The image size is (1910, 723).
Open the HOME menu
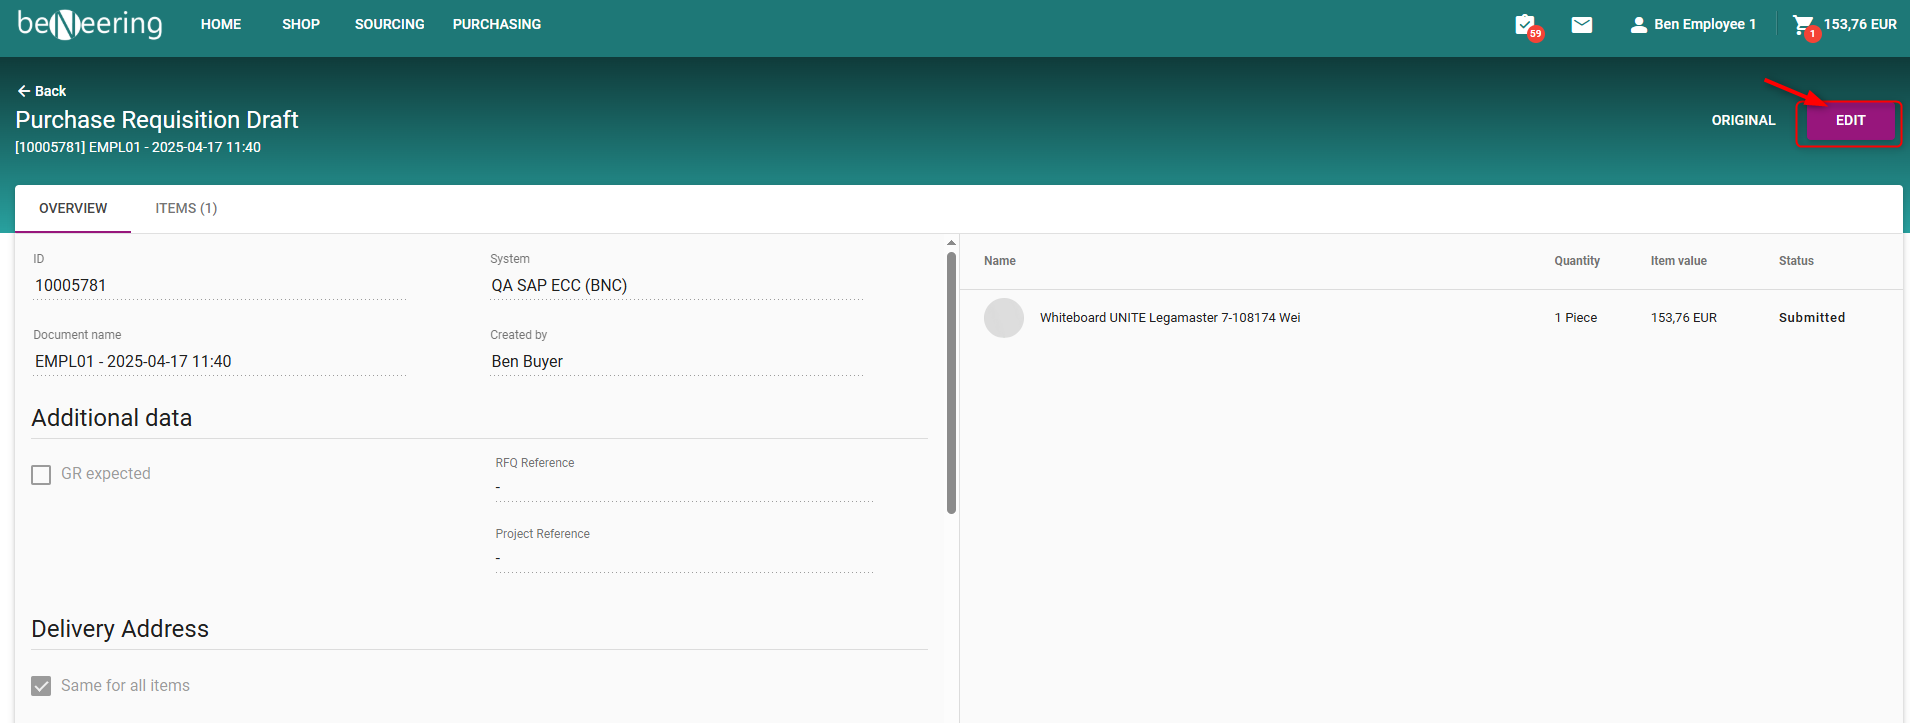click(x=220, y=24)
